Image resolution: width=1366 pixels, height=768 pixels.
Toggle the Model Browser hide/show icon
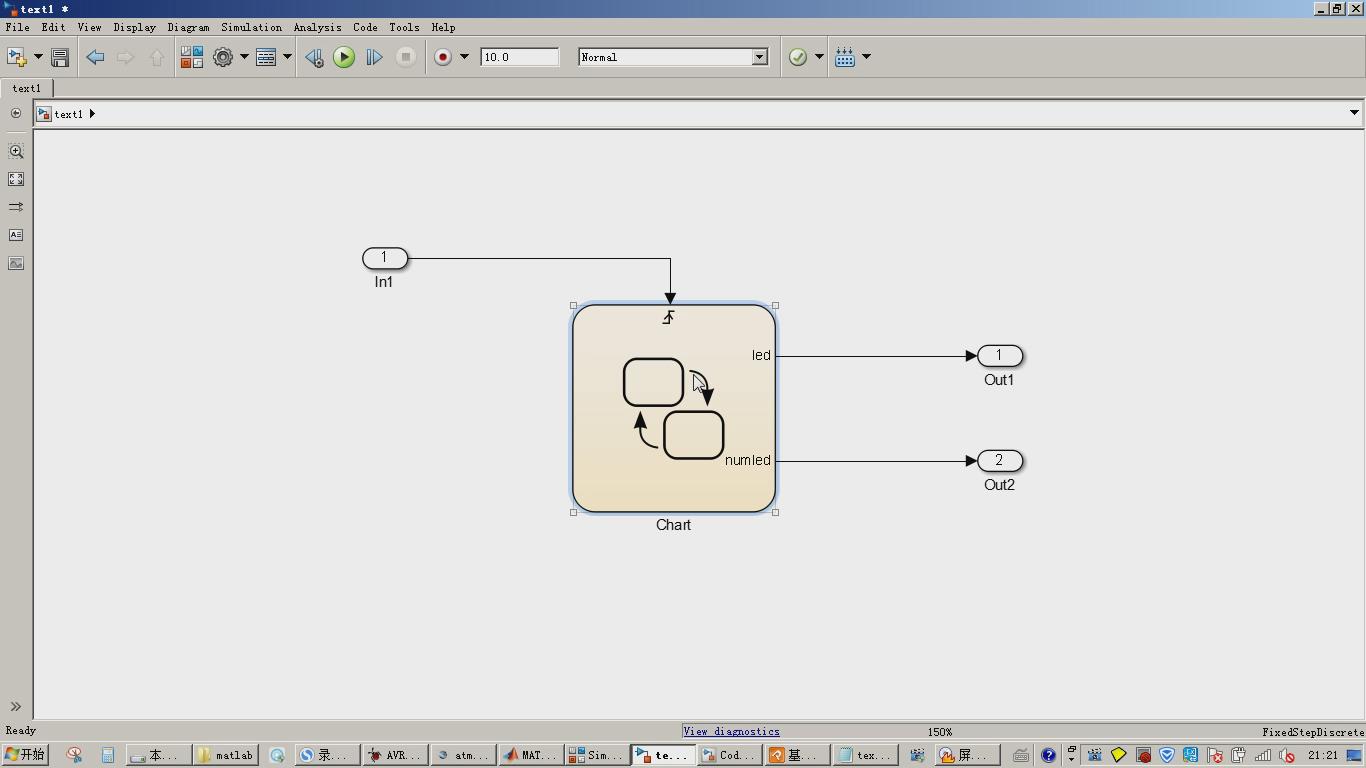coord(15,113)
